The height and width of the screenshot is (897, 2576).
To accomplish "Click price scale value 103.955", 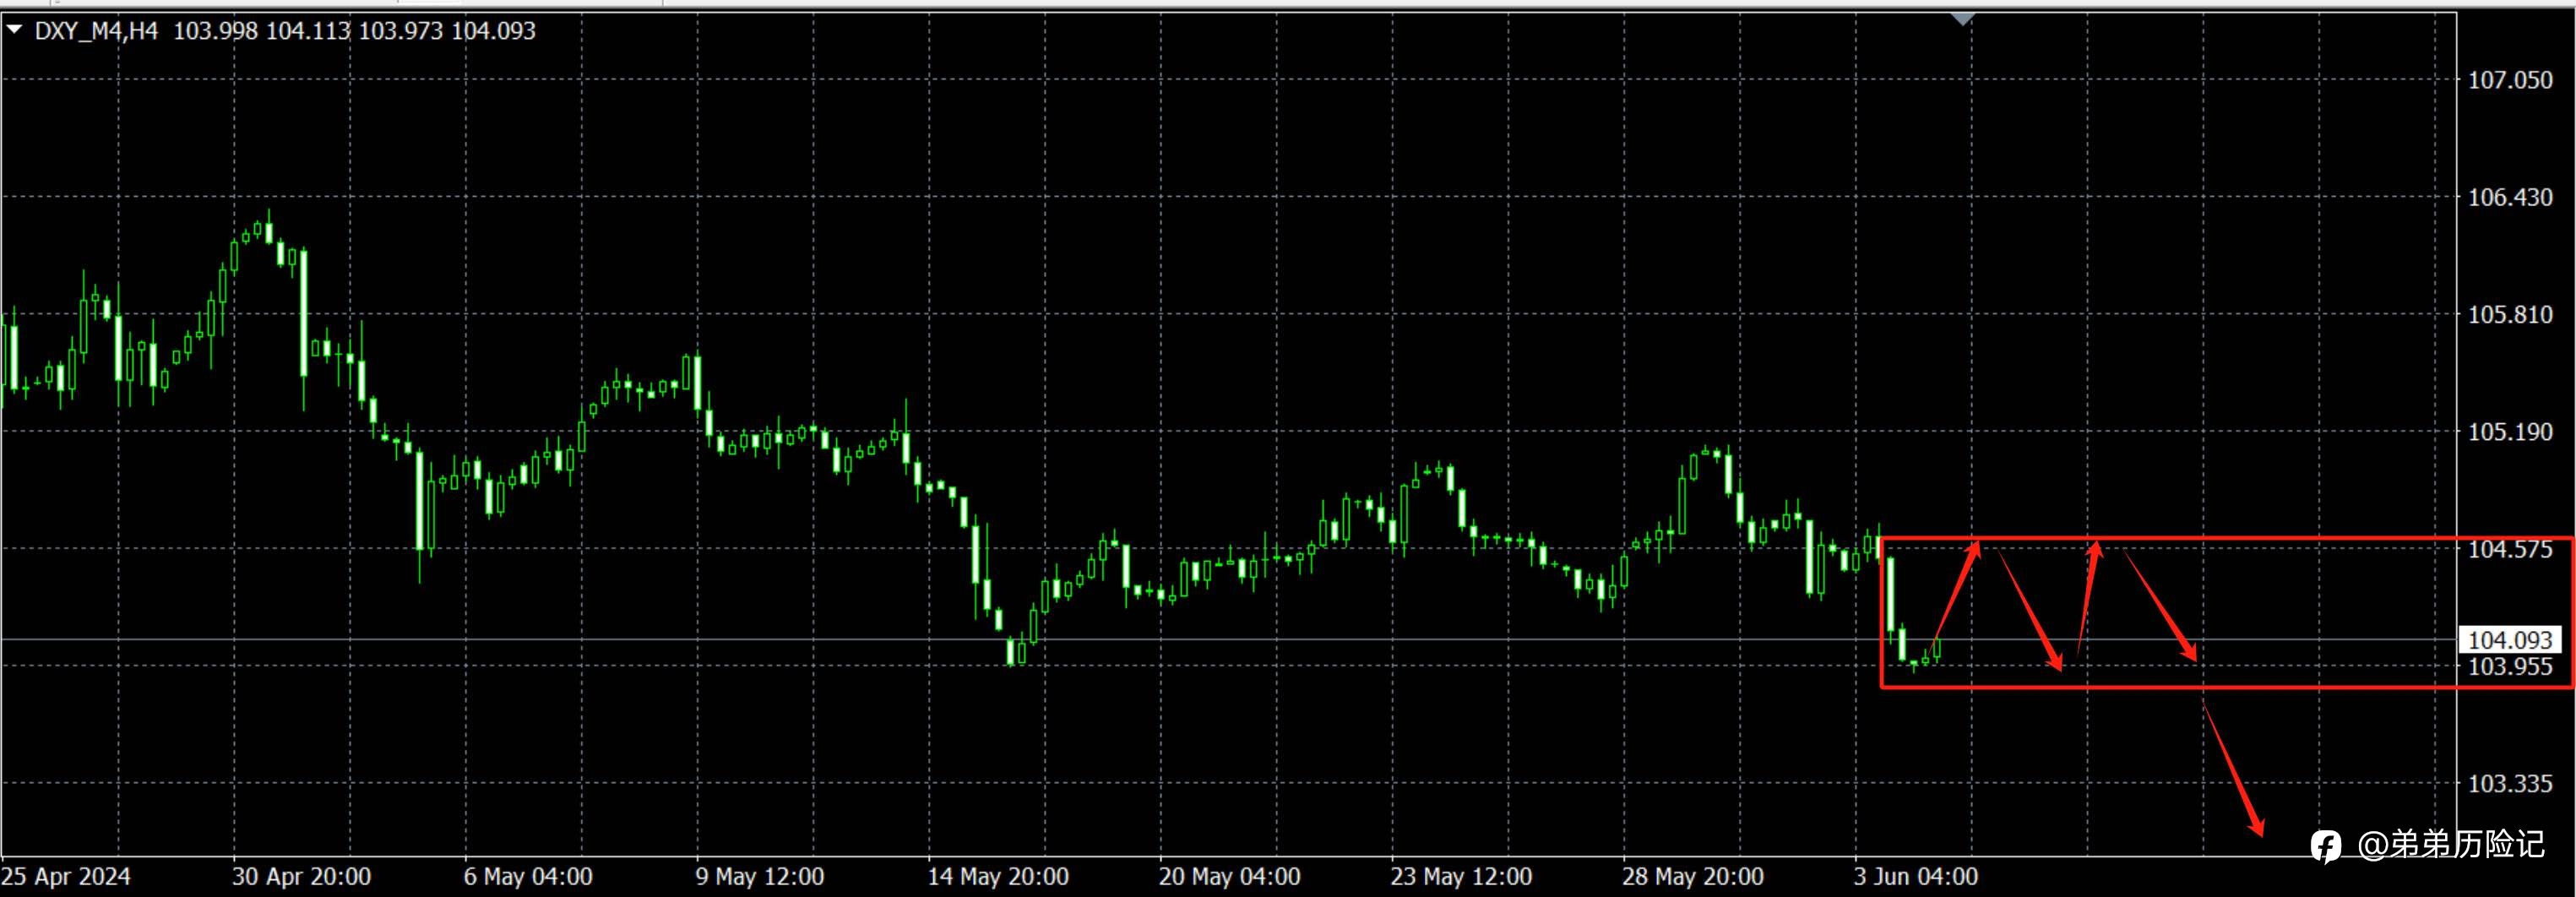I will point(2510,667).
